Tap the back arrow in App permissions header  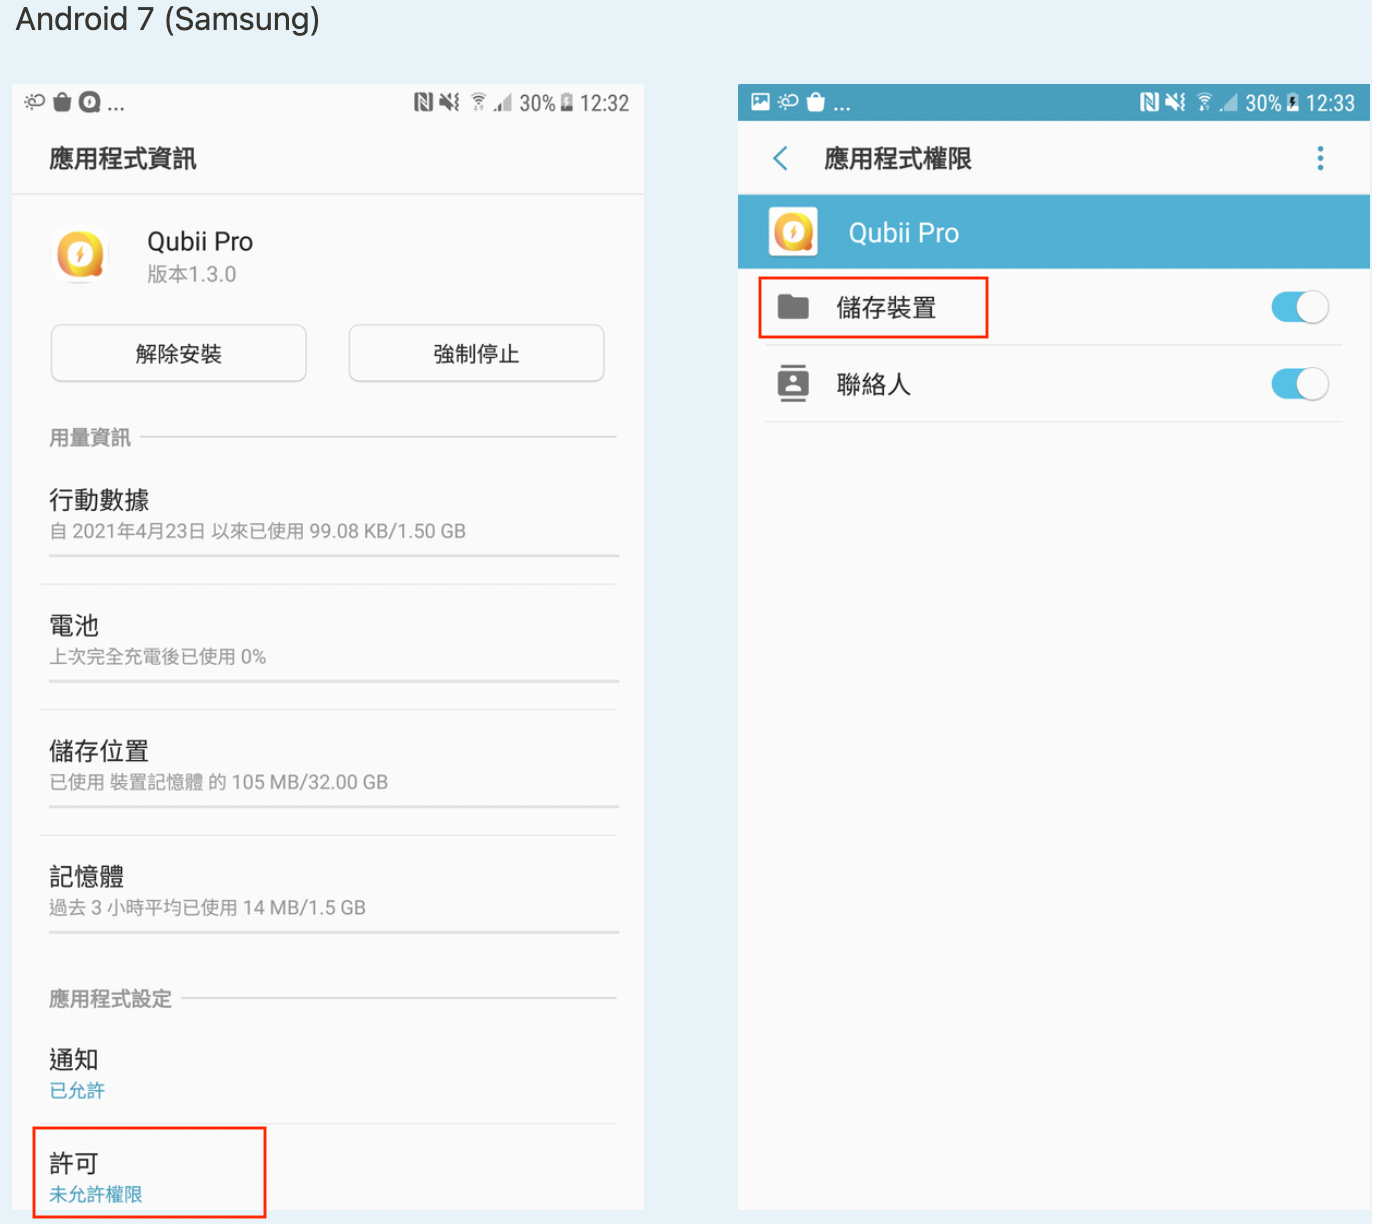coord(781,158)
